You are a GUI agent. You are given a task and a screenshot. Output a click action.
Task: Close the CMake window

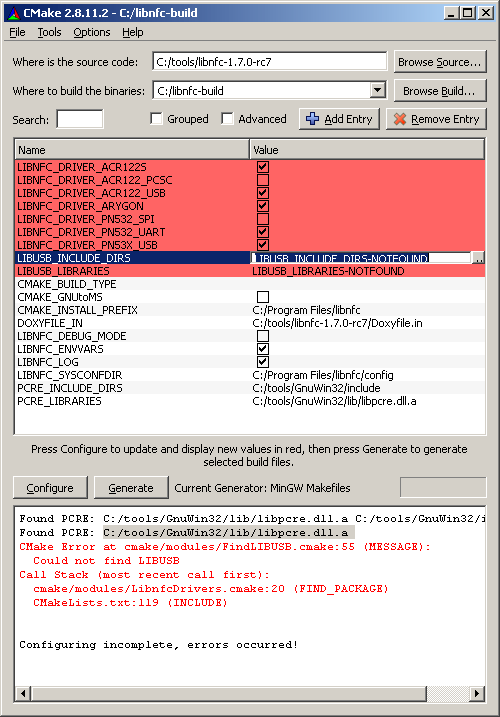click(x=485, y=13)
